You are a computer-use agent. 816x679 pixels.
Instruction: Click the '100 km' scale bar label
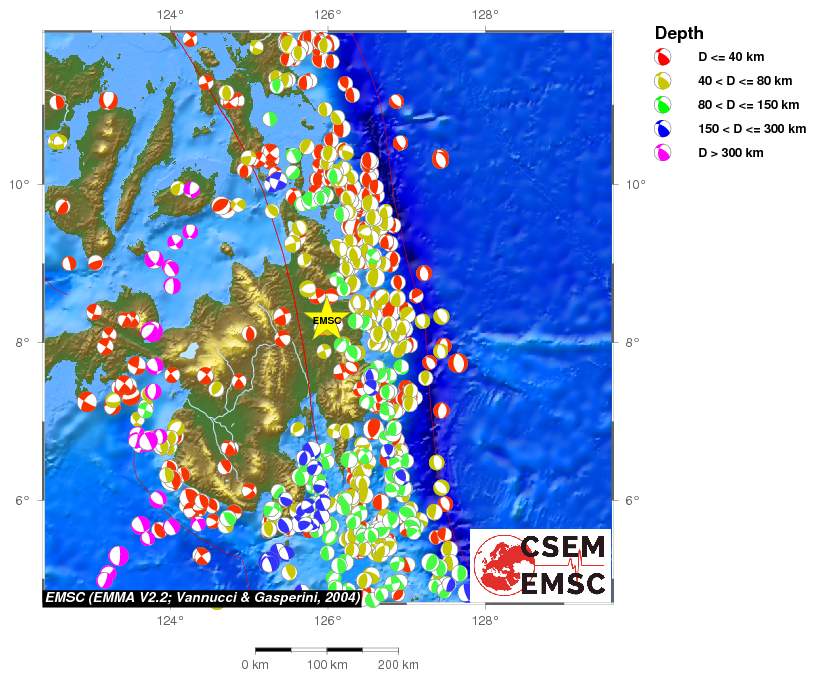click(327, 665)
